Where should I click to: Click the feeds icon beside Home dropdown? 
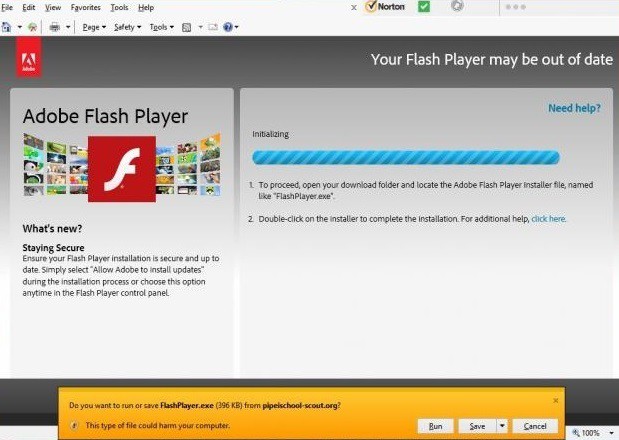[x=32, y=27]
